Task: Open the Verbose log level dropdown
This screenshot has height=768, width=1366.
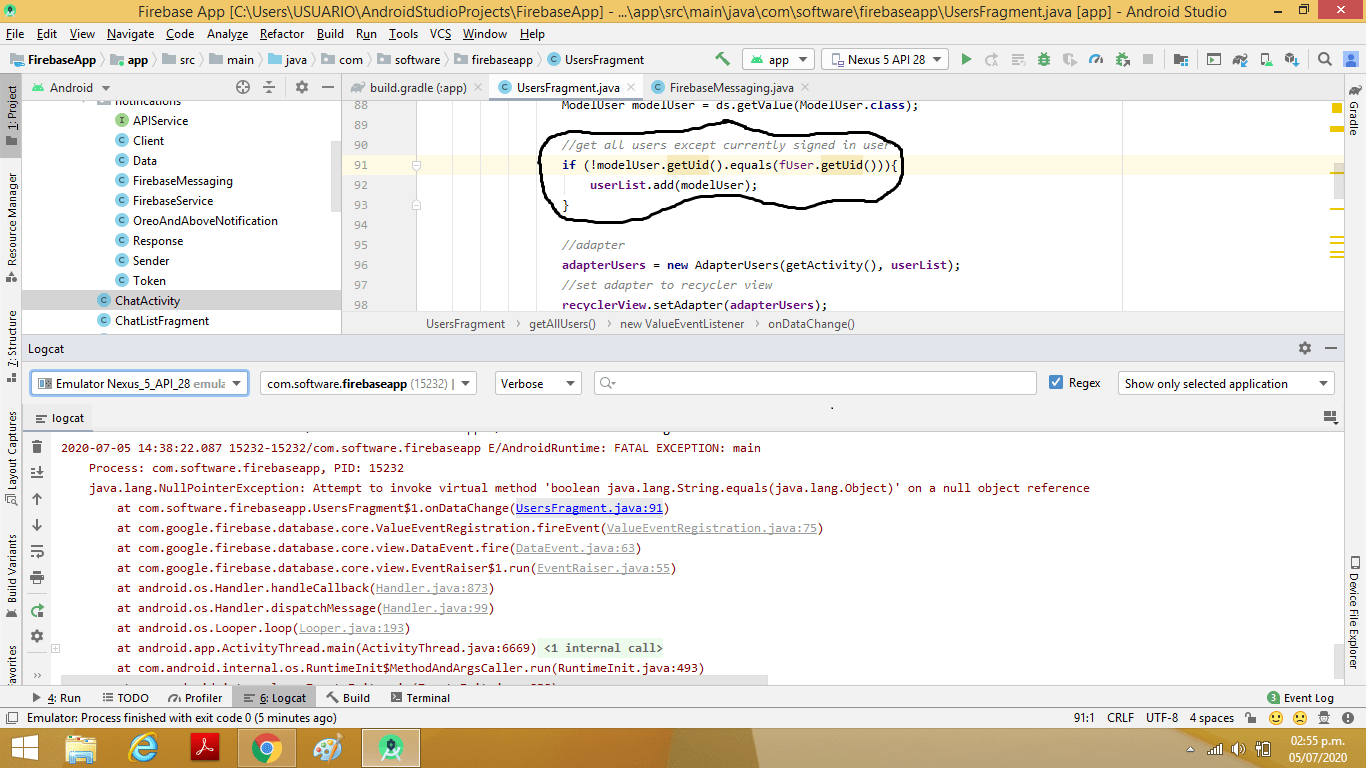Action: point(538,383)
